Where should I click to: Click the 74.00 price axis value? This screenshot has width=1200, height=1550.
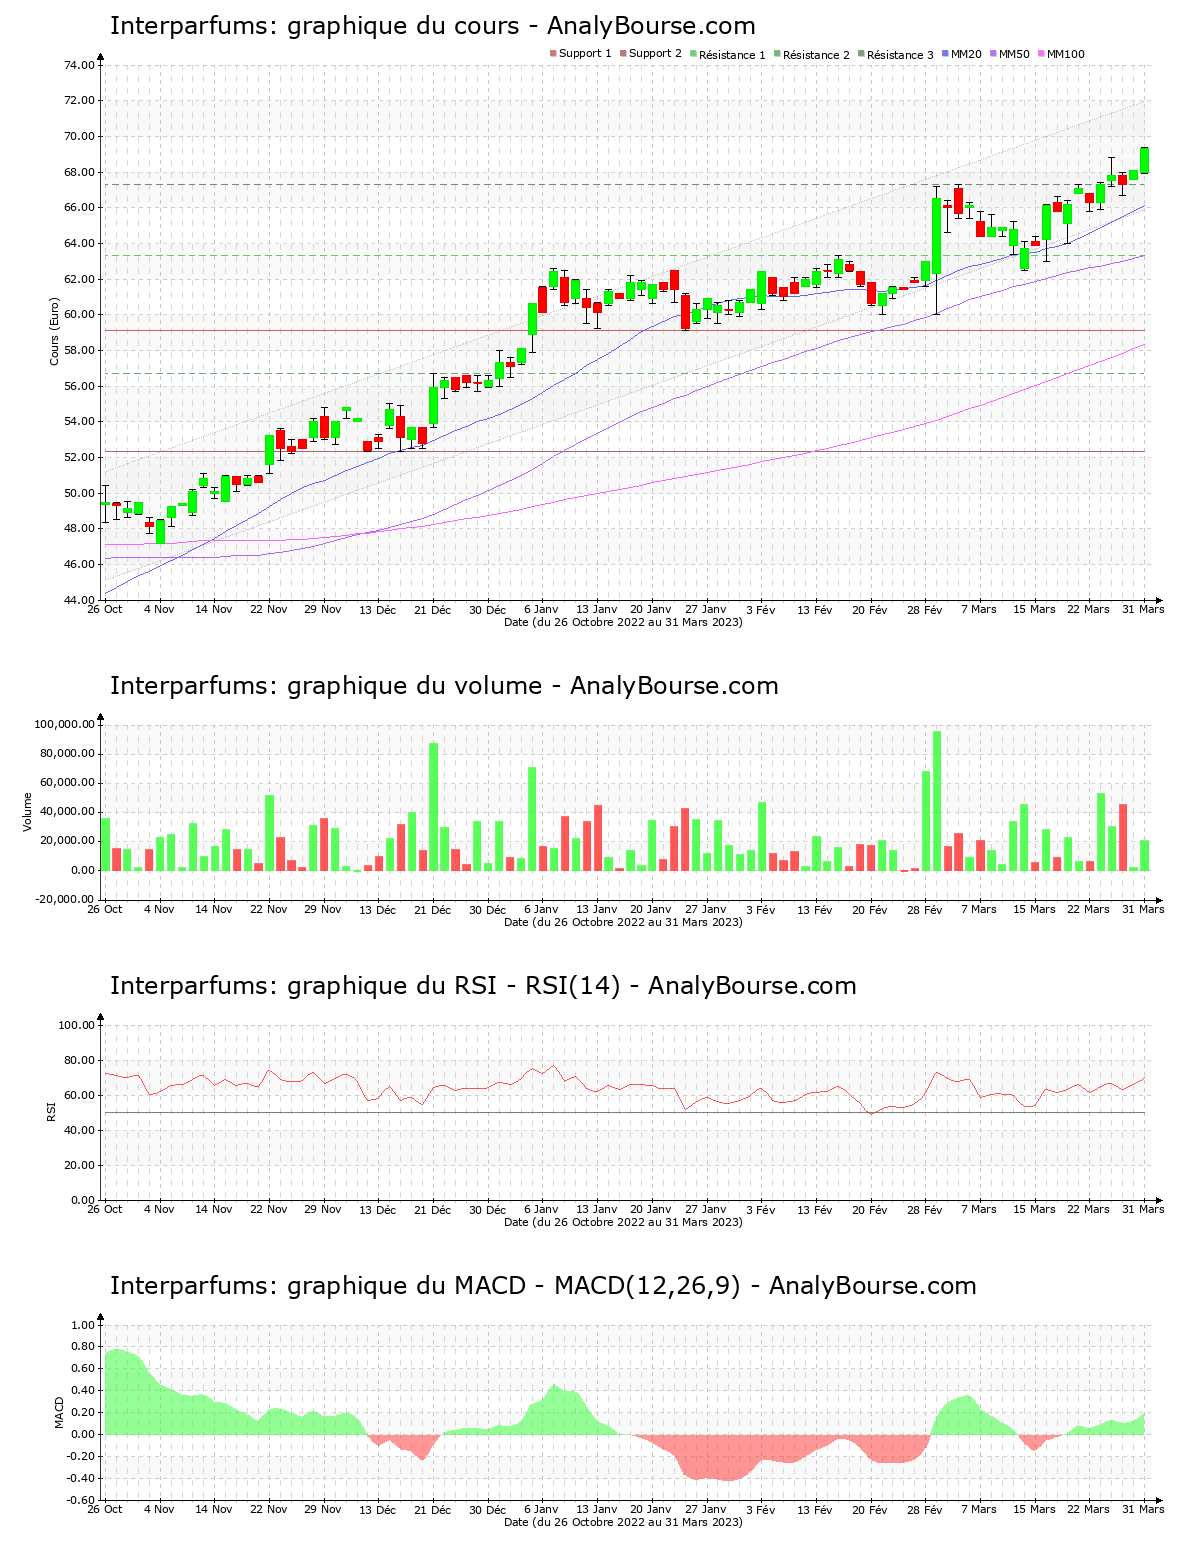pyautogui.click(x=80, y=65)
